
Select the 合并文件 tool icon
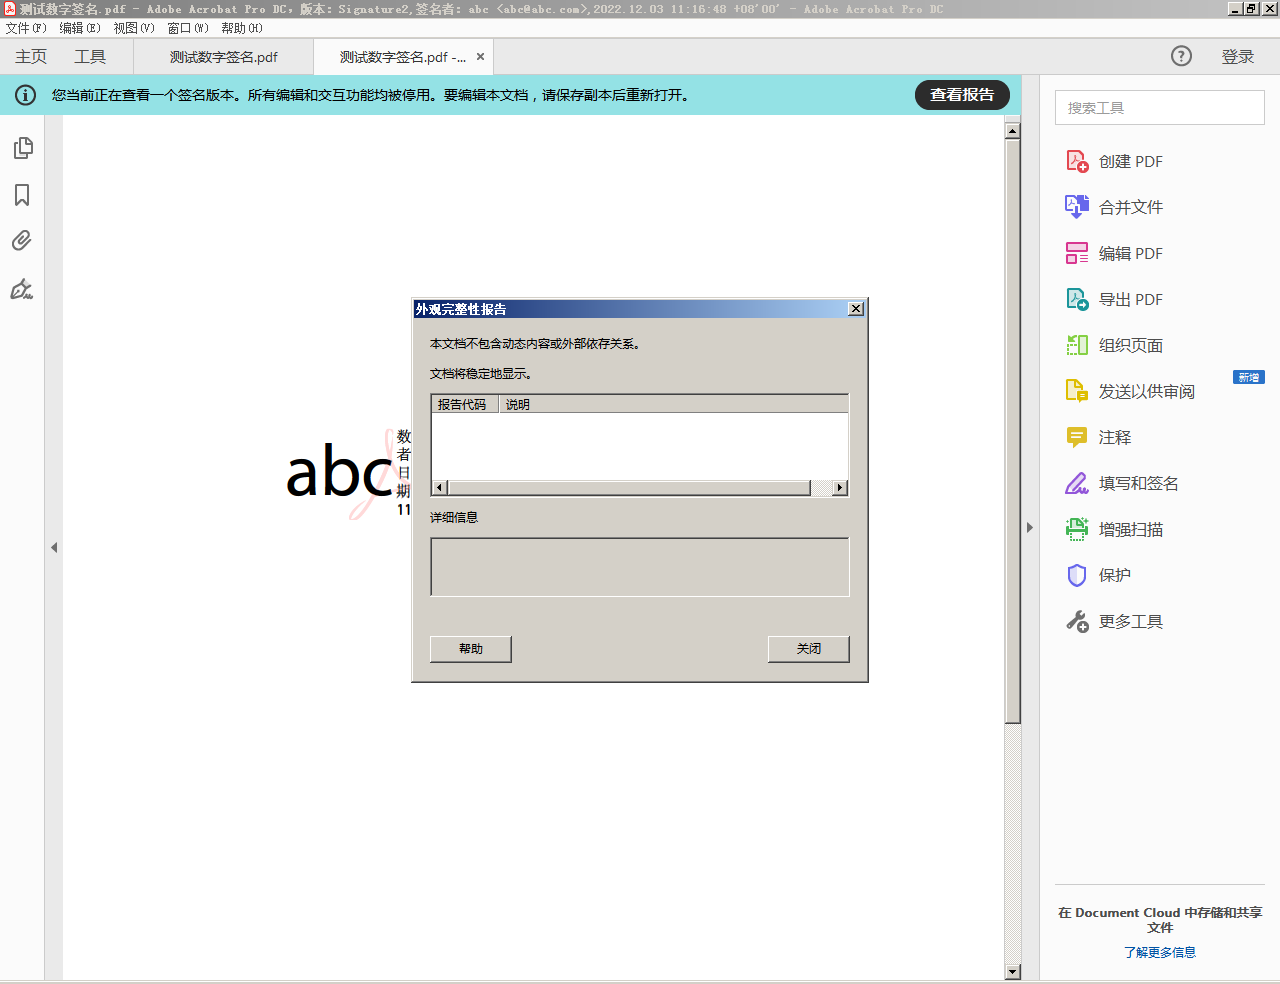[1076, 207]
